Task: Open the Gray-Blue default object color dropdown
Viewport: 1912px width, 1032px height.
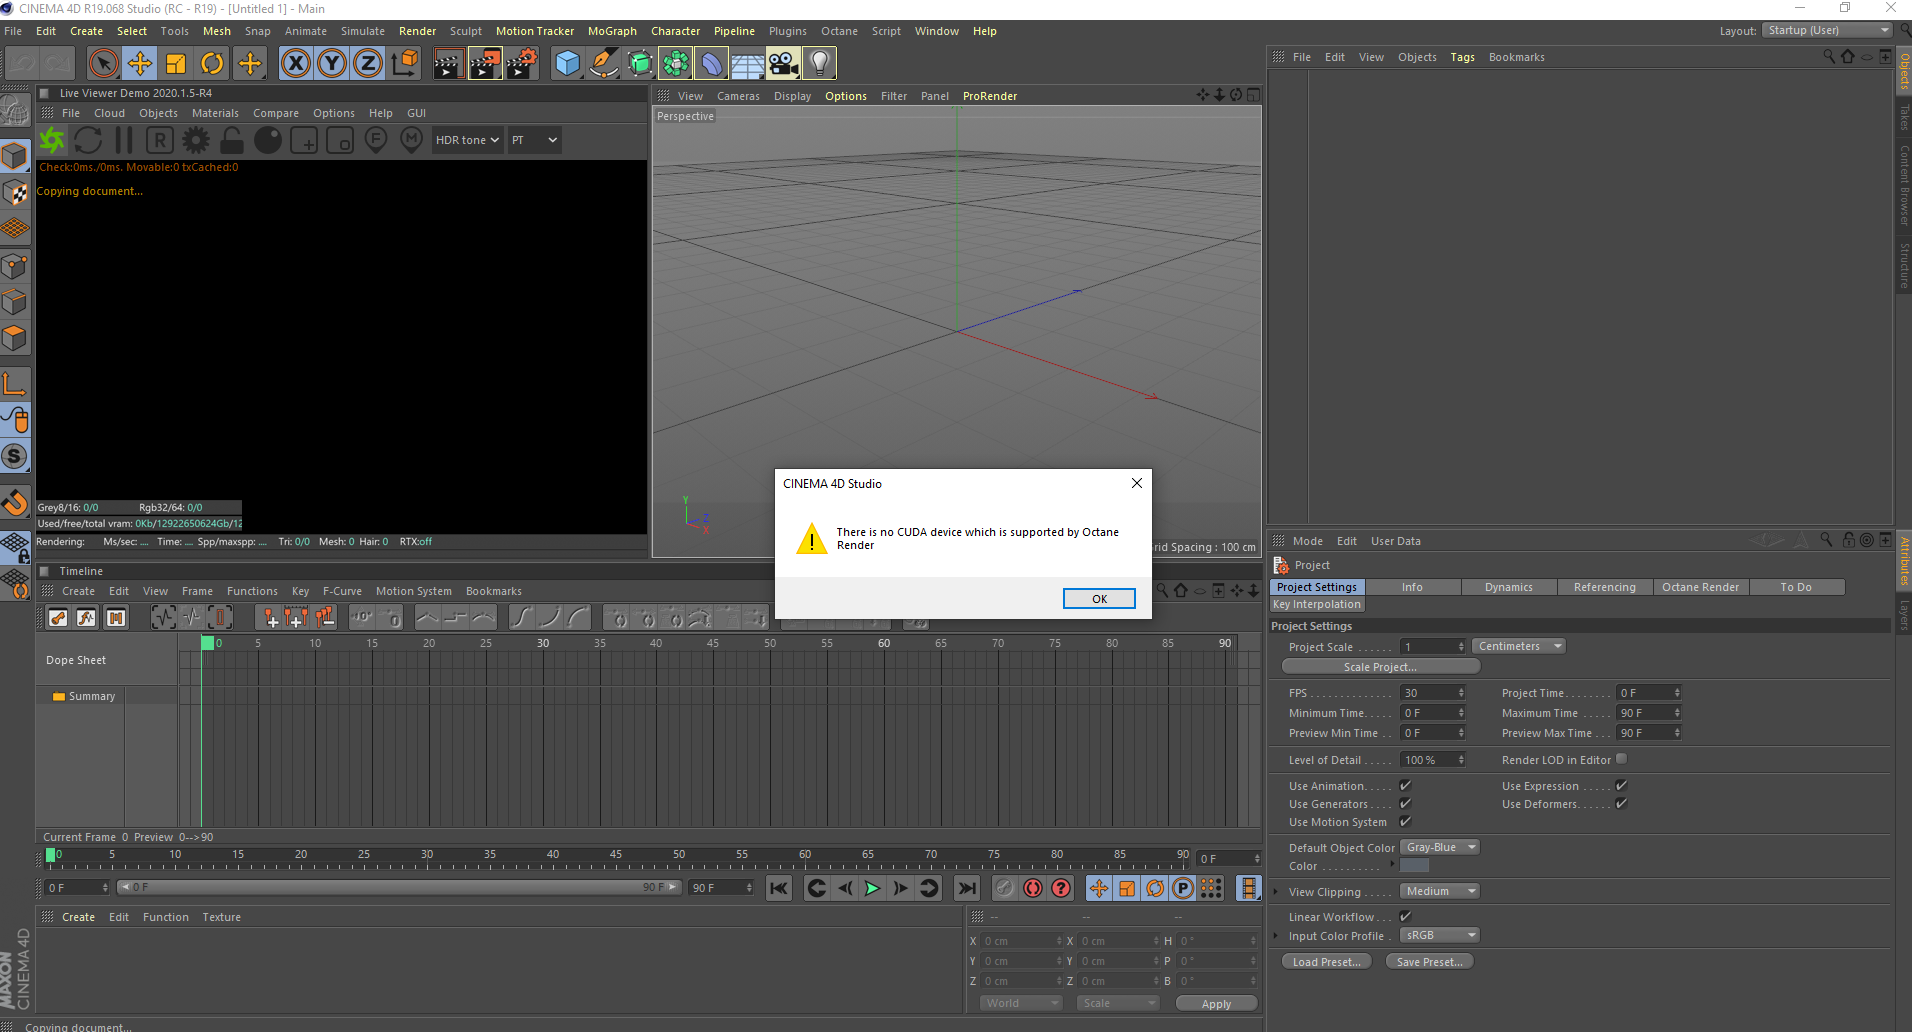Action: click(x=1439, y=848)
